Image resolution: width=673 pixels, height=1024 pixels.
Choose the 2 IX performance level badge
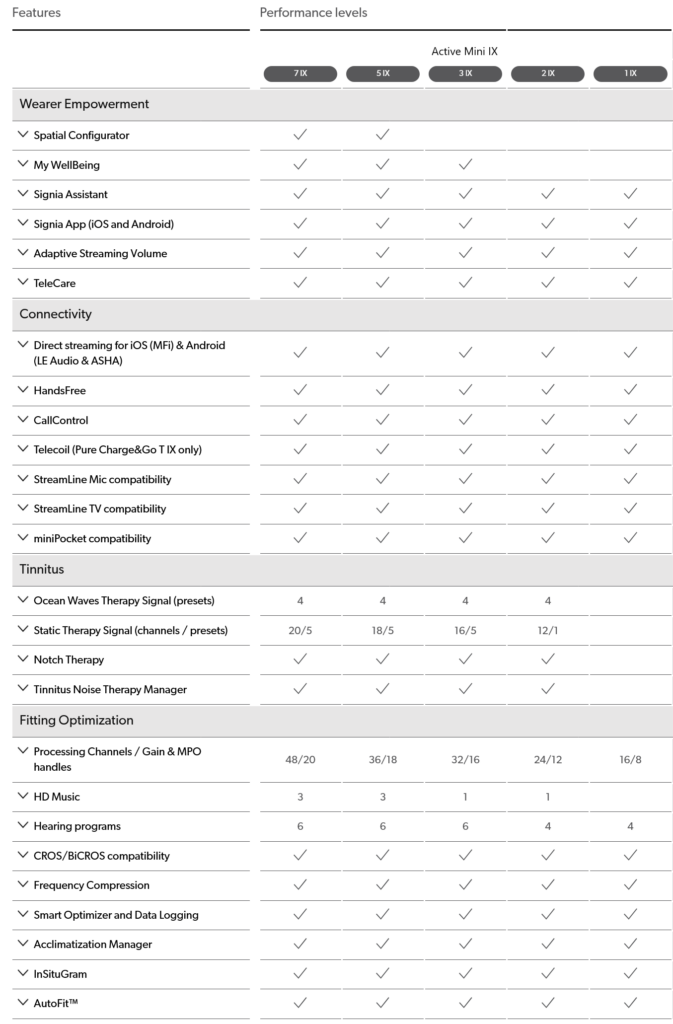click(x=548, y=74)
